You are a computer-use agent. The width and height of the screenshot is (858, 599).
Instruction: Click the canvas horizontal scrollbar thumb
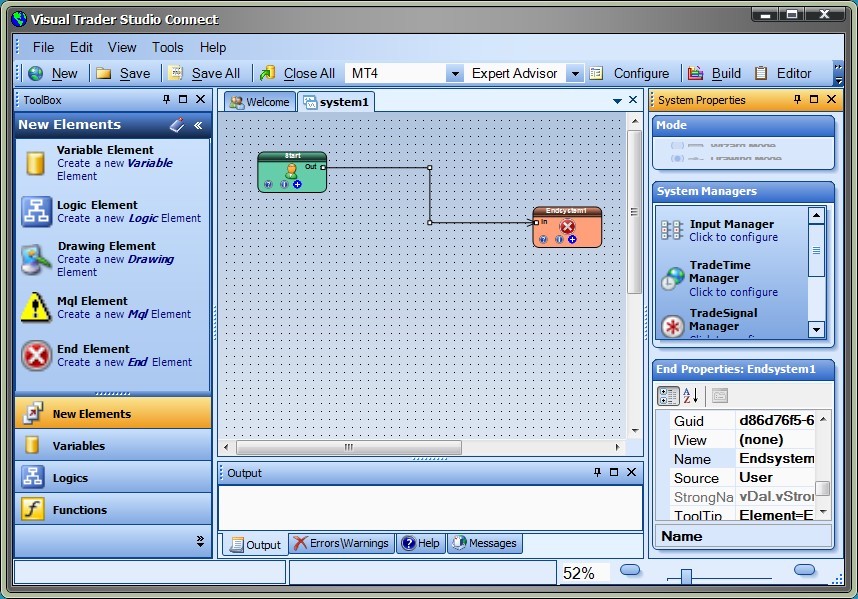point(349,447)
